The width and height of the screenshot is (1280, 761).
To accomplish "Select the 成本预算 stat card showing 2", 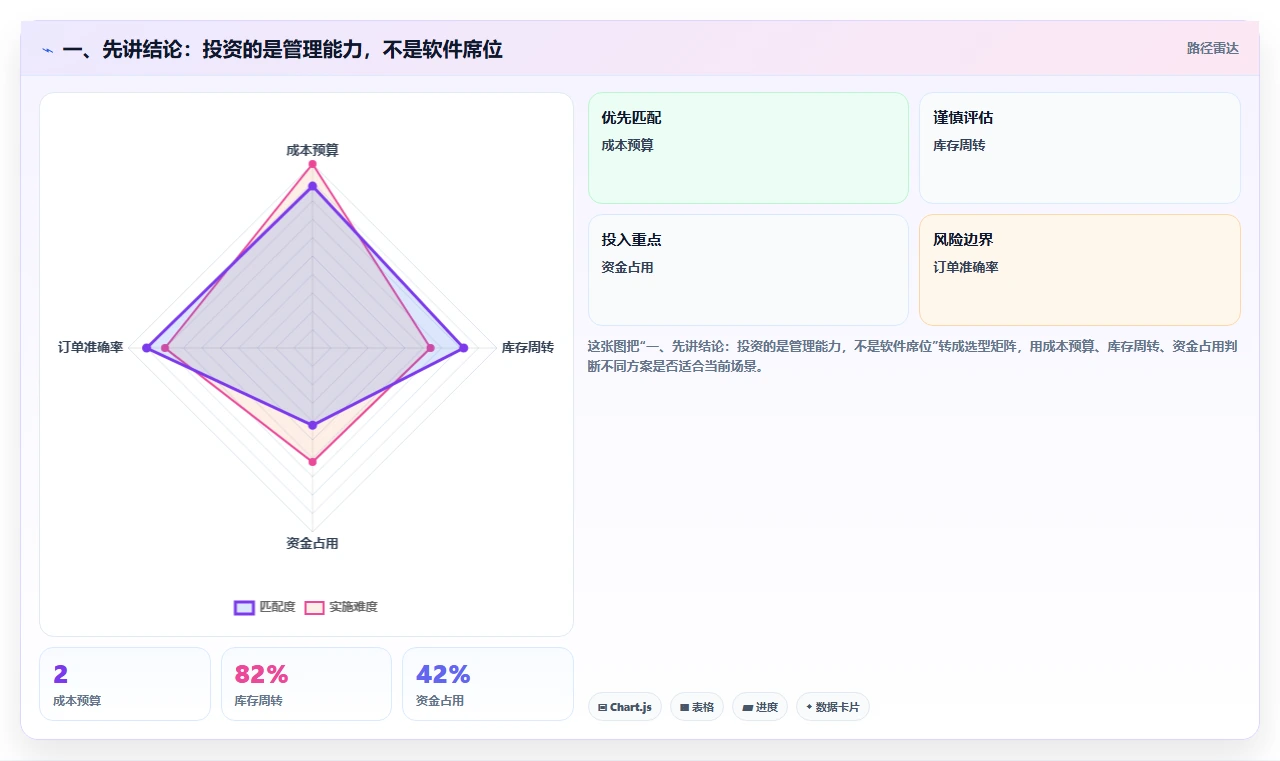I will pos(125,684).
